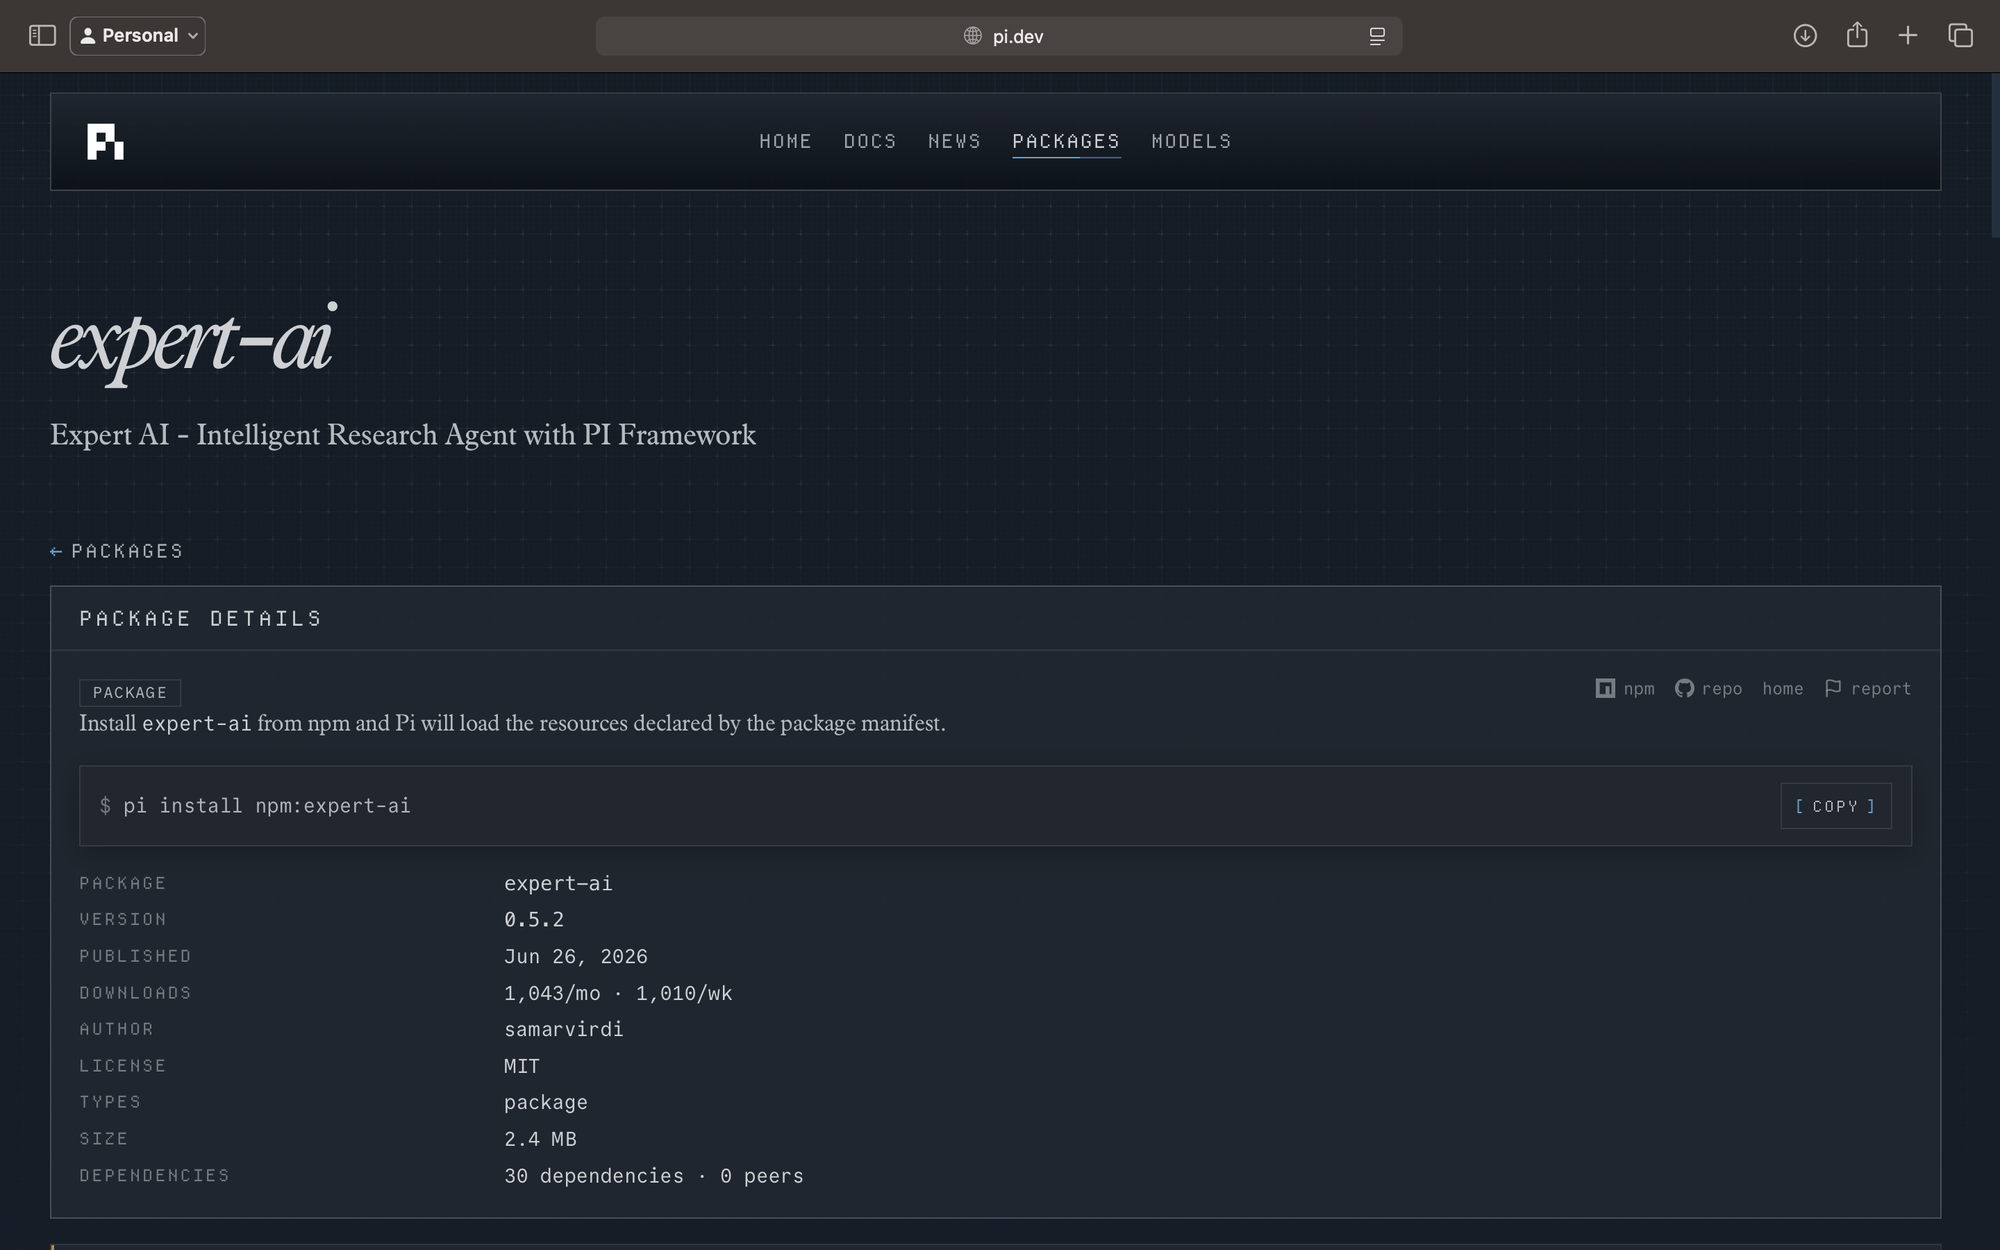
Task: Show the tab overview icon
Action: point(1960,36)
